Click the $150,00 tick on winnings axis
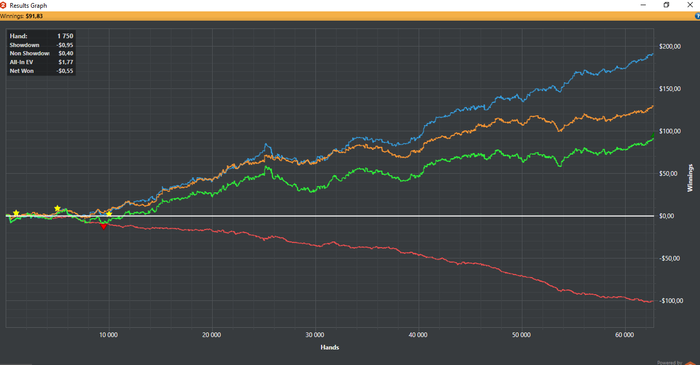 (x=670, y=89)
